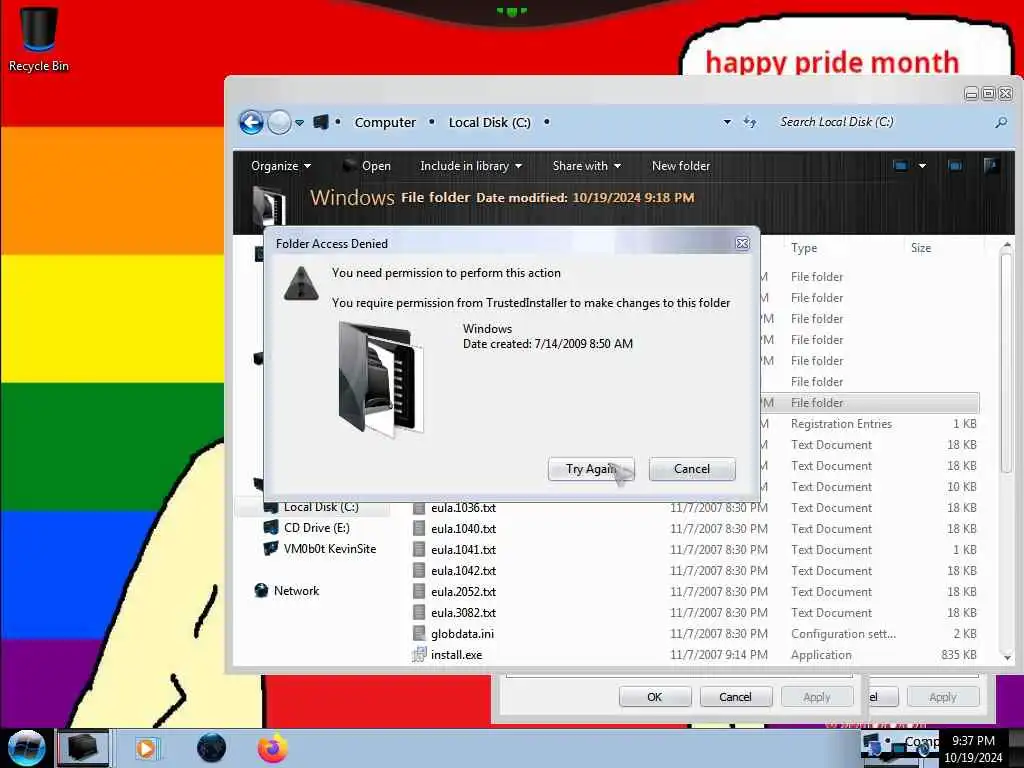This screenshot has width=1024, height=768.
Task: Click the eula.1040.txt file icon
Action: point(419,528)
